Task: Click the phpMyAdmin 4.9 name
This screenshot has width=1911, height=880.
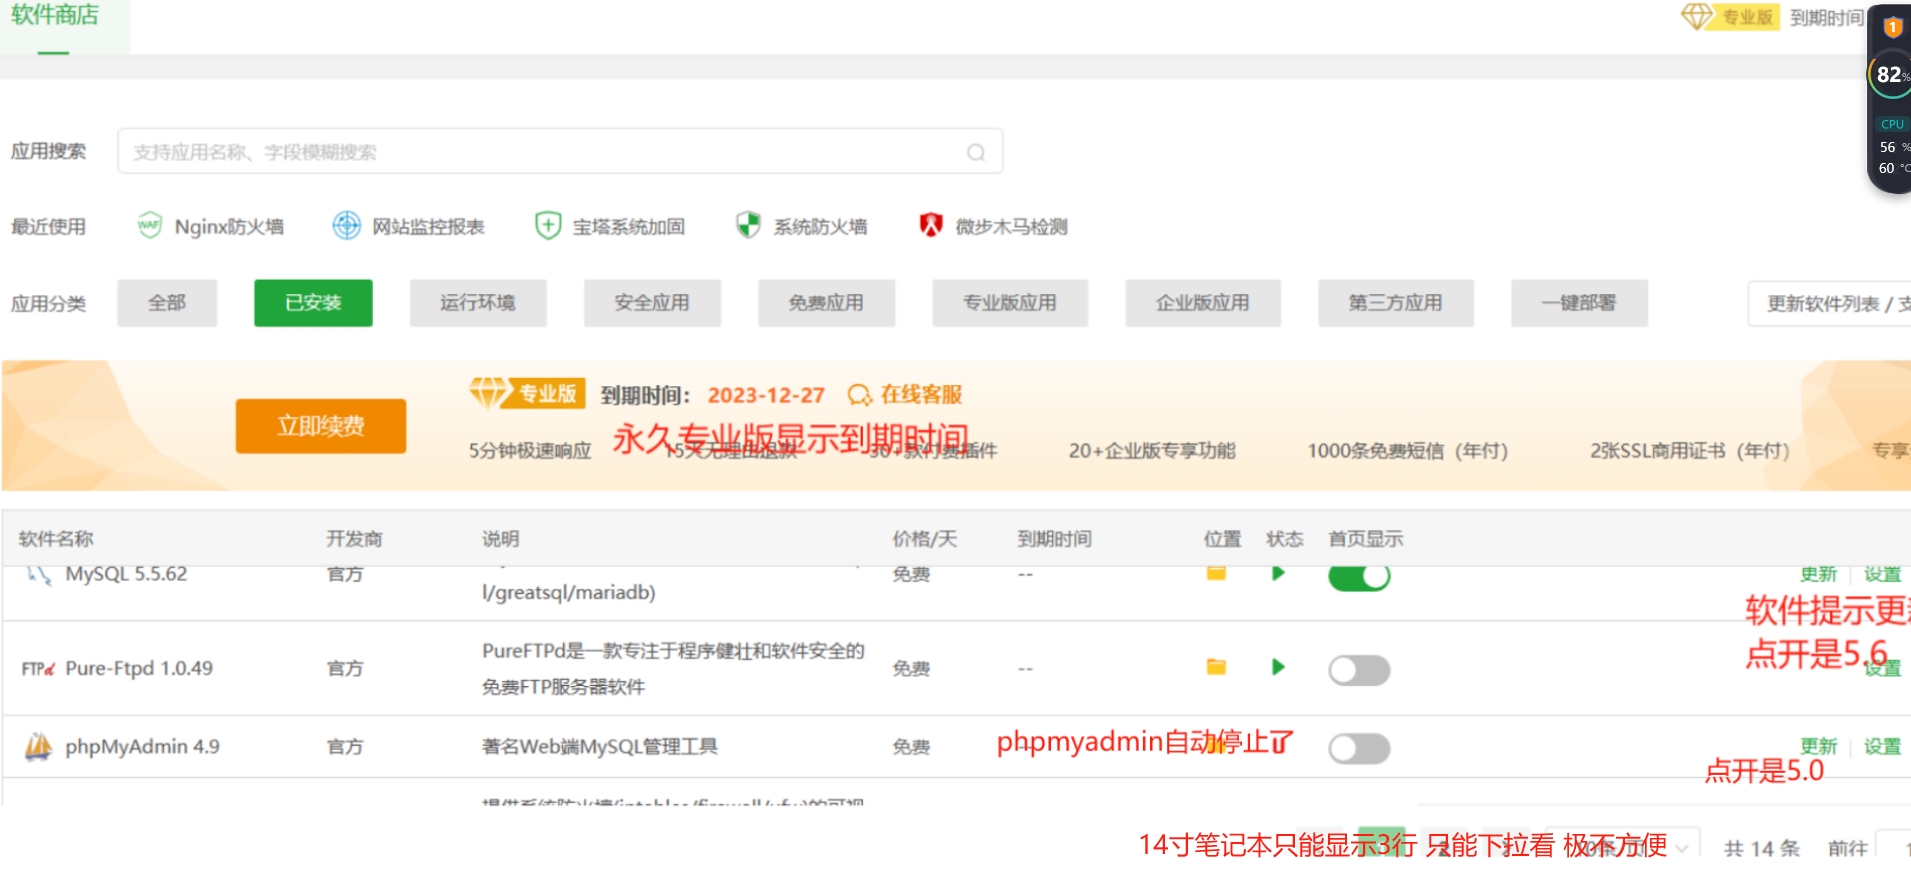Action: (x=142, y=747)
